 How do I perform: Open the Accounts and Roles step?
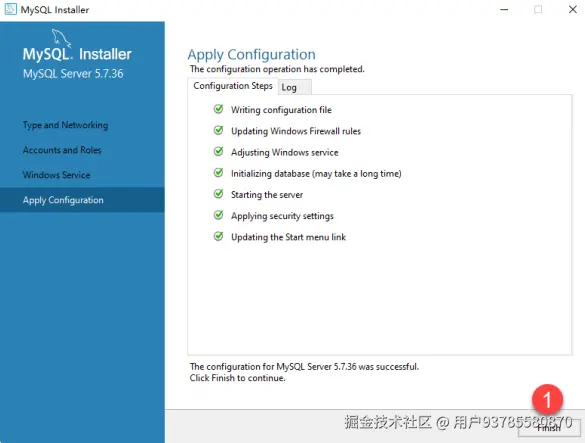point(62,150)
